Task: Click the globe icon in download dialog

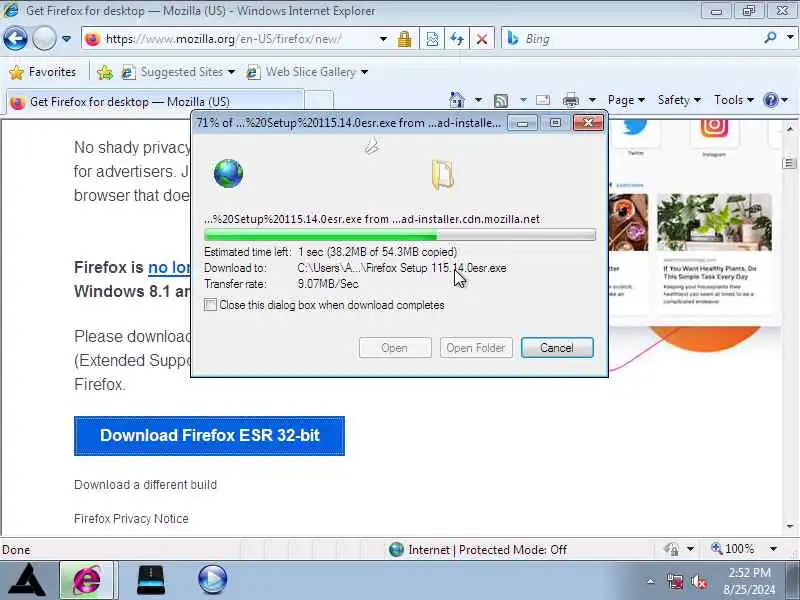Action: pyautogui.click(x=228, y=174)
